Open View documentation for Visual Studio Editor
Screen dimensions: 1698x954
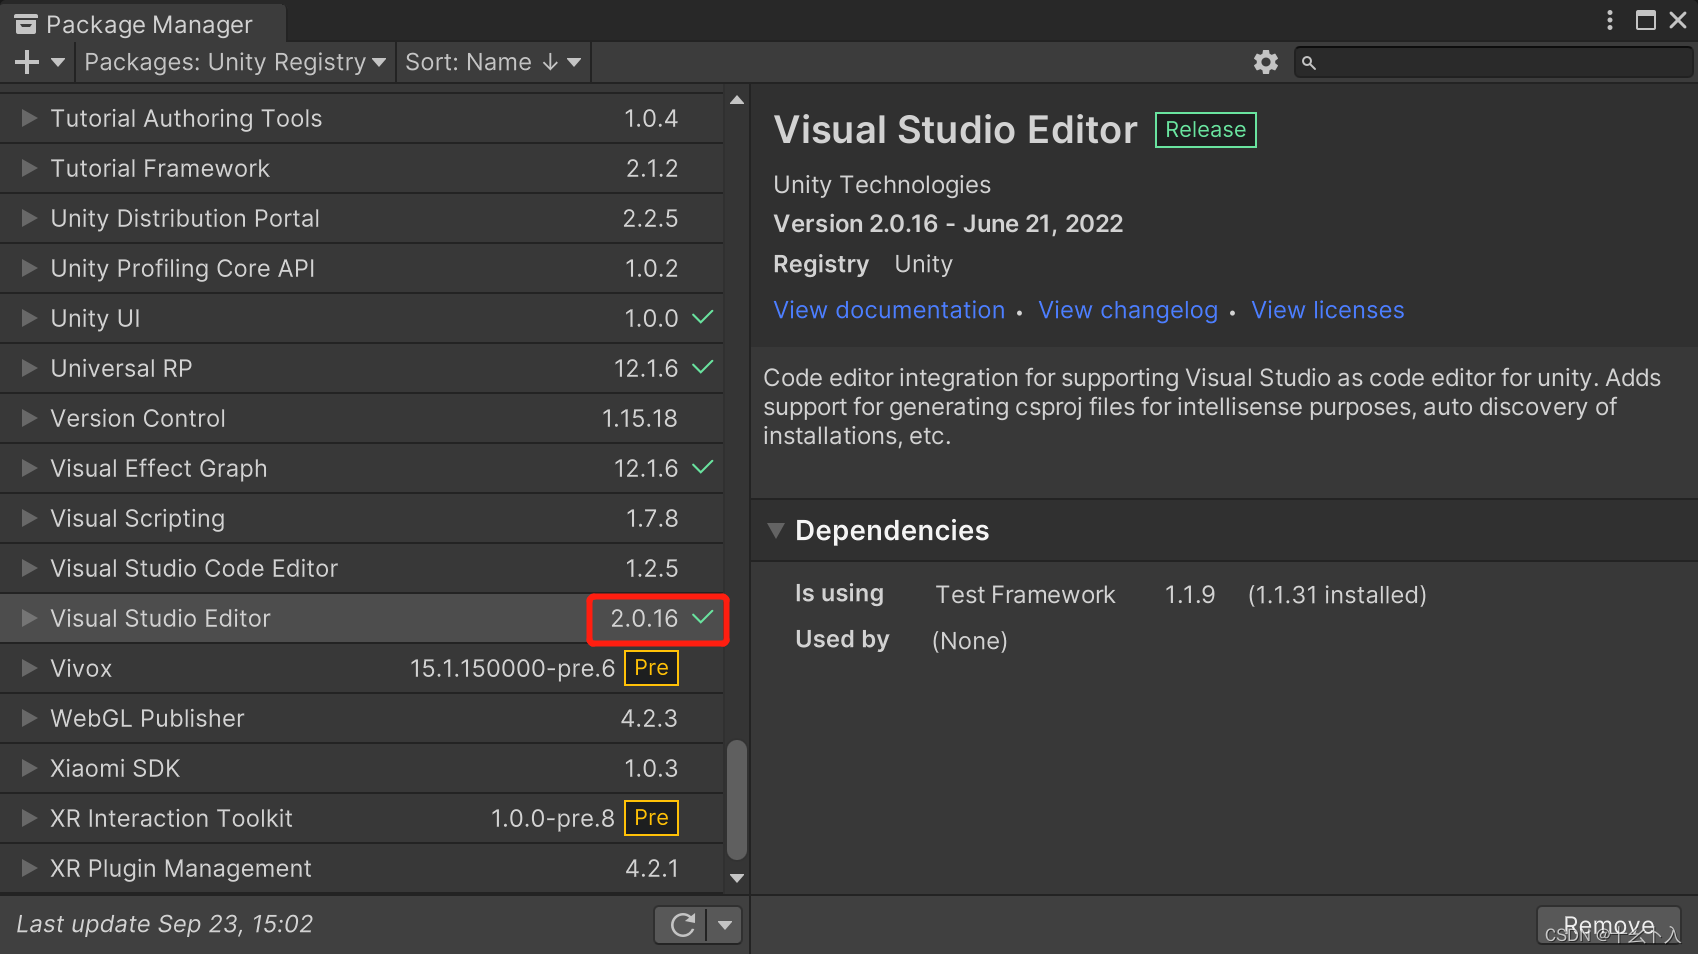pos(888,310)
